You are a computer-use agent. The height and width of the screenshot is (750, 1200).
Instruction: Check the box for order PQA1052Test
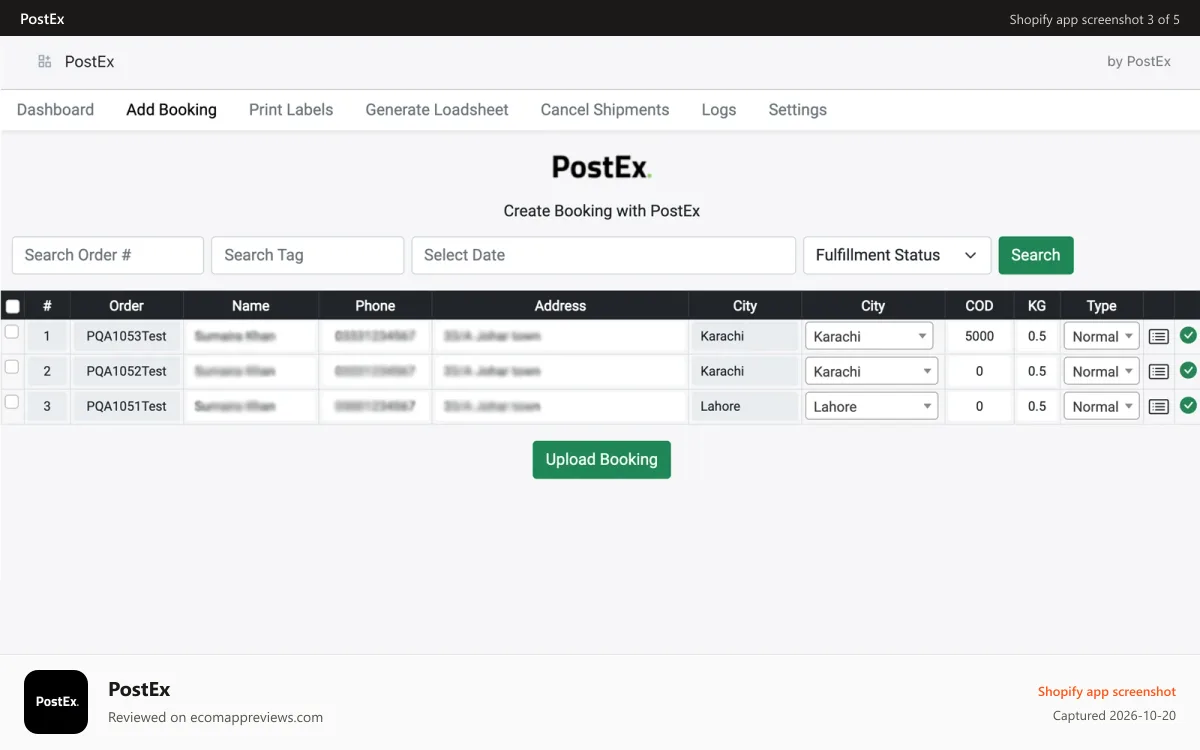(x=12, y=367)
